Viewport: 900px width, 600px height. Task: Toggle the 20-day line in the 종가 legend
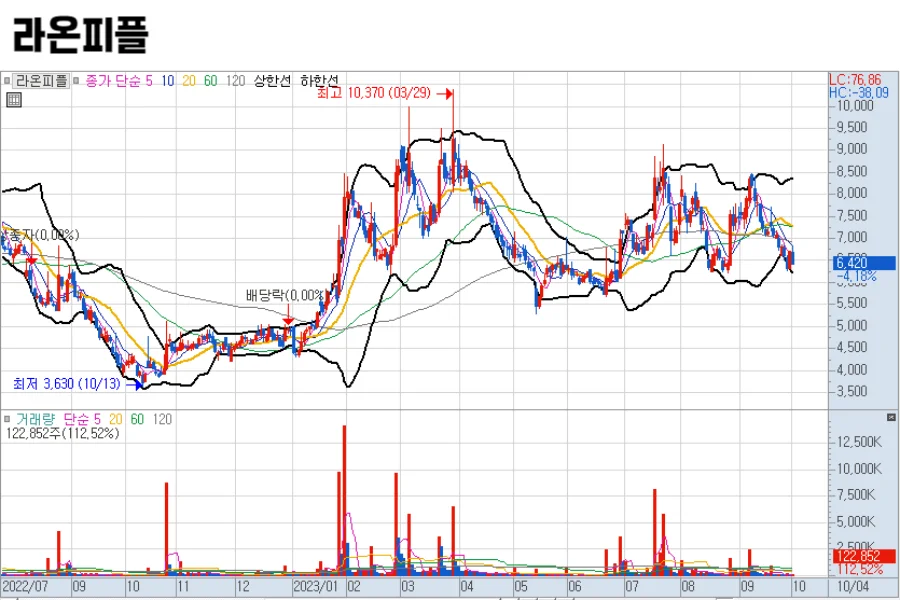coord(189,81)
